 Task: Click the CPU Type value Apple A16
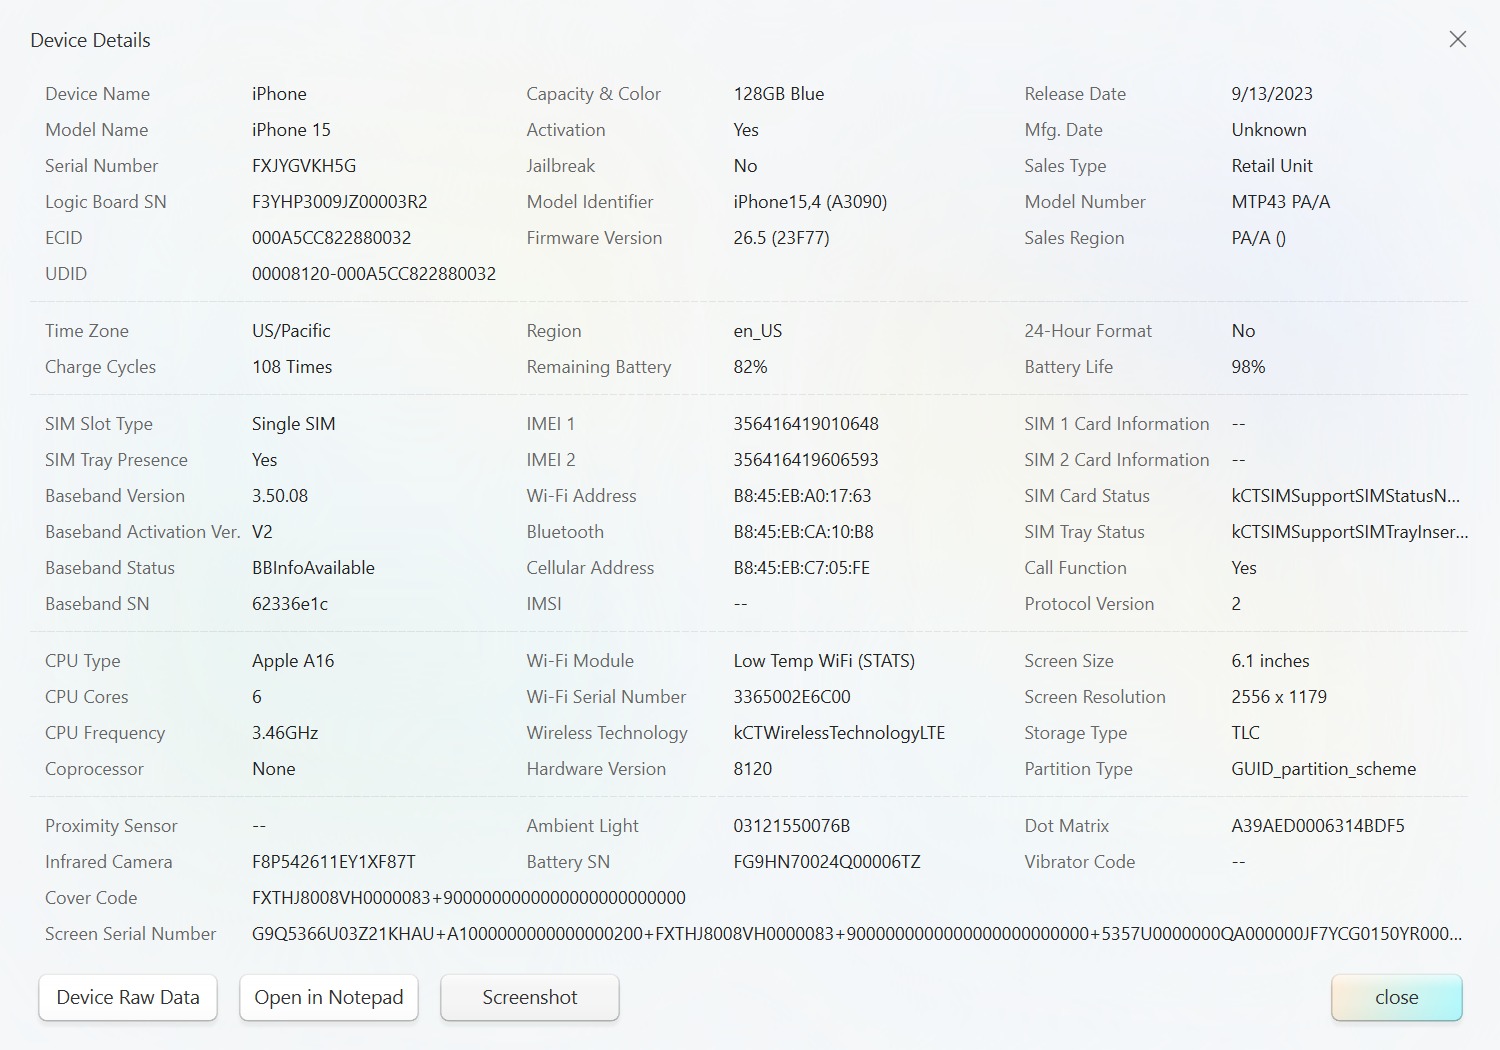[293, 661]
